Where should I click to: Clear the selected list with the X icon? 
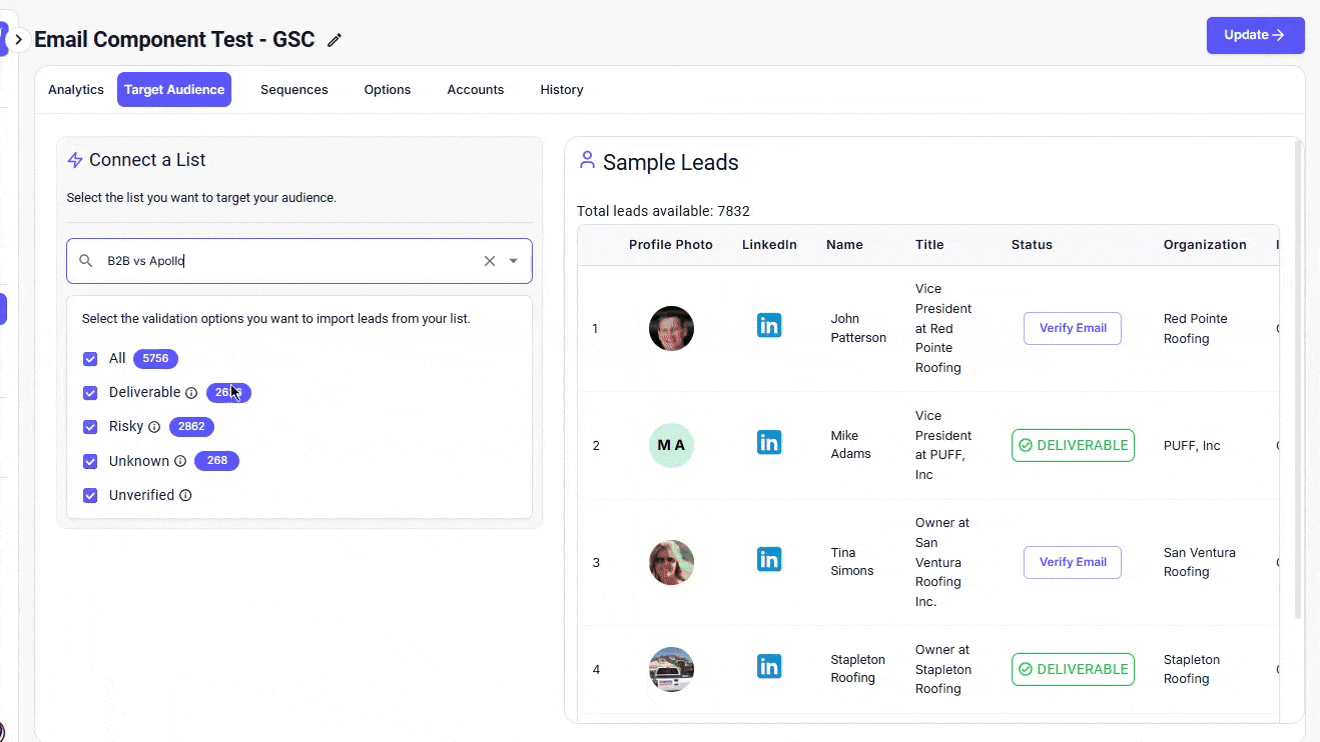click(x=490, y=261)
